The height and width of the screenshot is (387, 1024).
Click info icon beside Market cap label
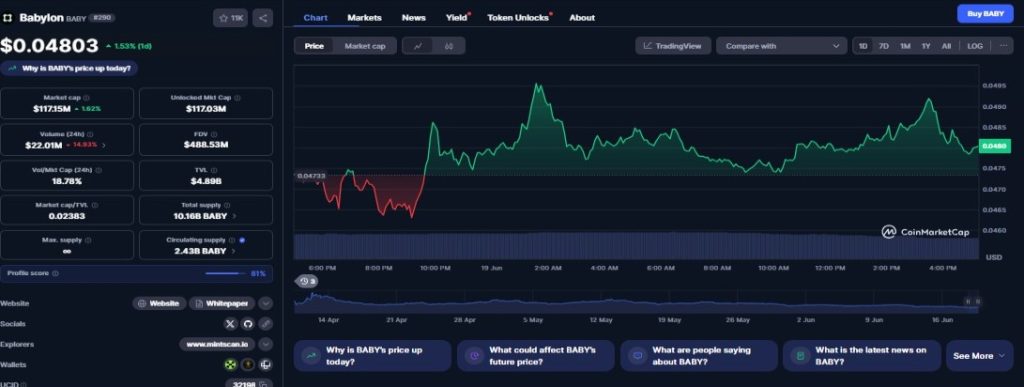coord(86,98)
